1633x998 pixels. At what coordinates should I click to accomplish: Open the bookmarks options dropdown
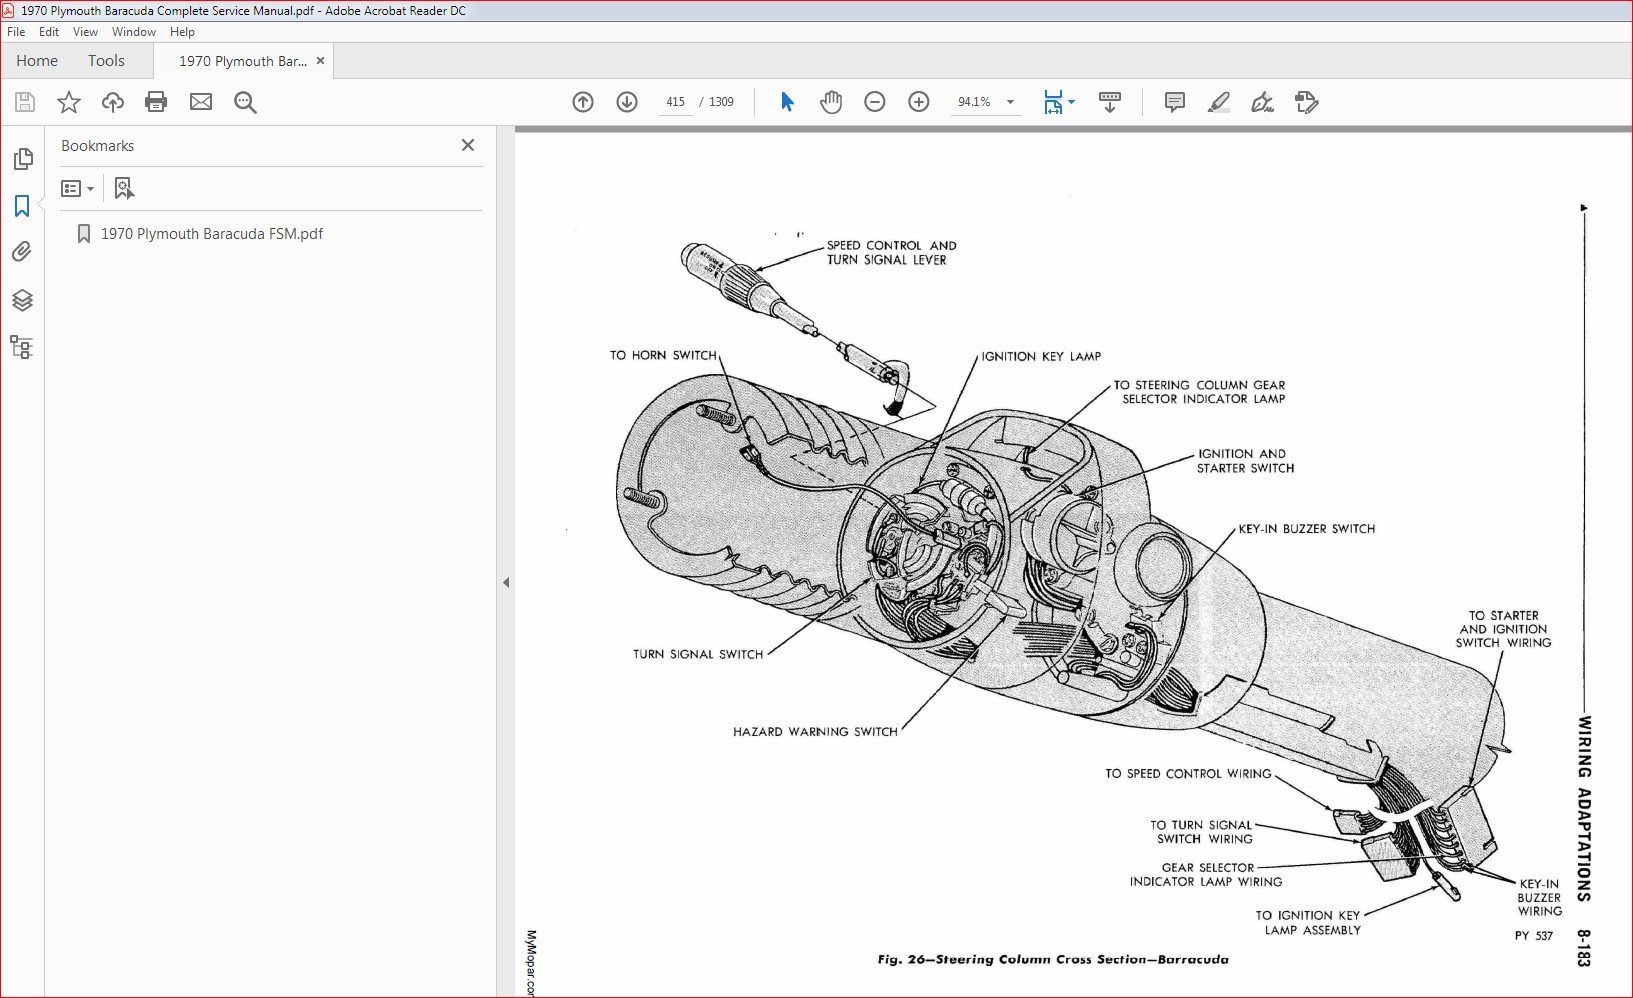pyautogui.click(x=77, y=188)
